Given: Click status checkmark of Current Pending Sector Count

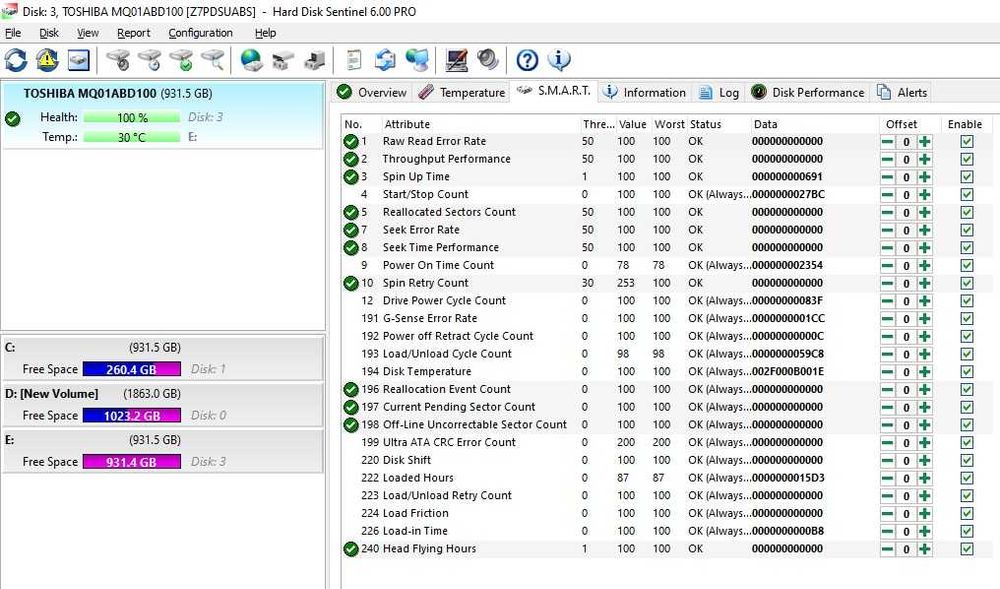Looking at the screenshot, I should [351, 407].
